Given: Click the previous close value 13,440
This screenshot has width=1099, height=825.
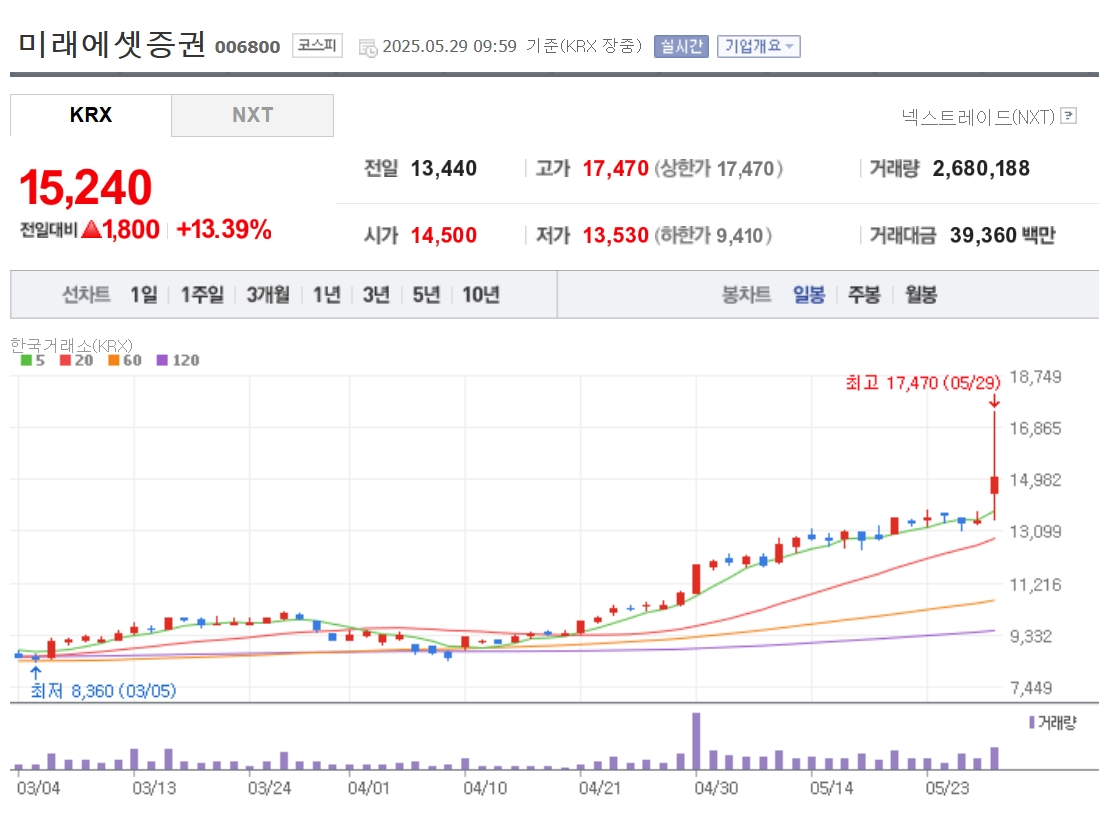Looking at the screenshot, I should (444, 168).
